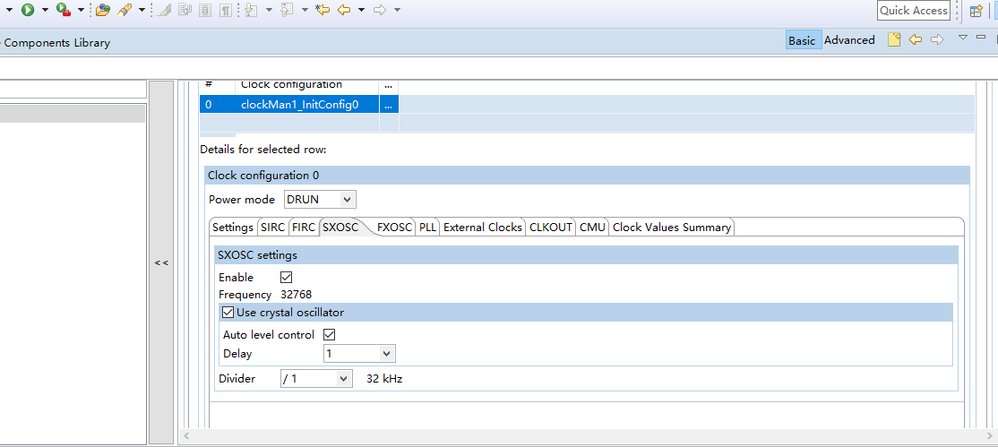Open the Power mode DRUN dropdown
The height and width of the screenshot is (447, 998).
(x=320, y=199)
